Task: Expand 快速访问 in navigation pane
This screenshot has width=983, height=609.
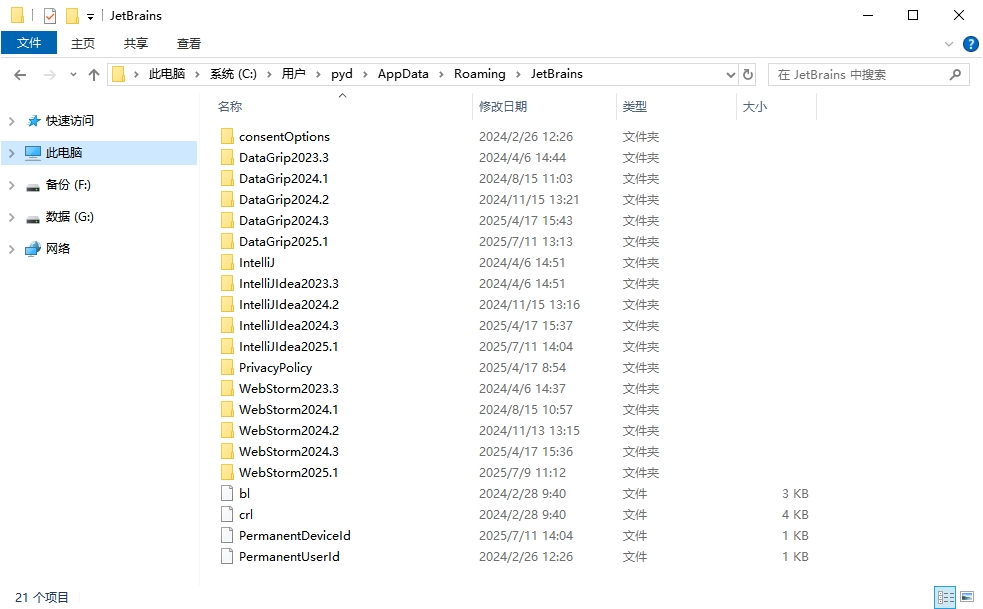Action: tap(11, 121)
